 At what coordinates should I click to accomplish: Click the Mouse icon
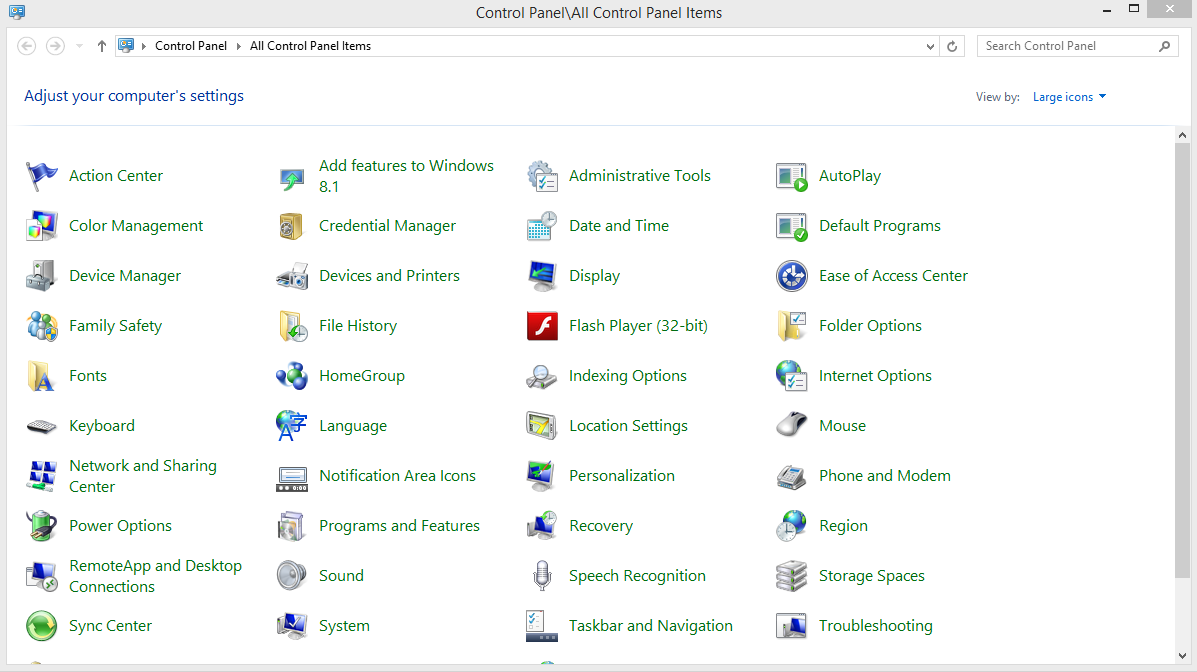(792, 426)
